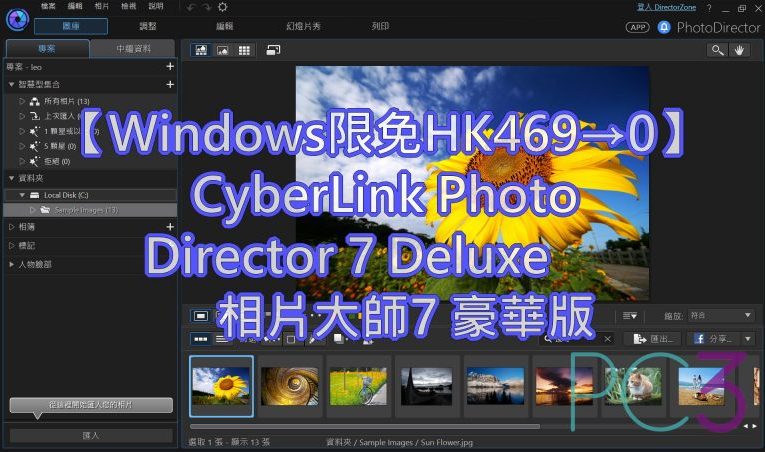
Task: Open the 檔案 (File) menu
Action: (48, 6)
